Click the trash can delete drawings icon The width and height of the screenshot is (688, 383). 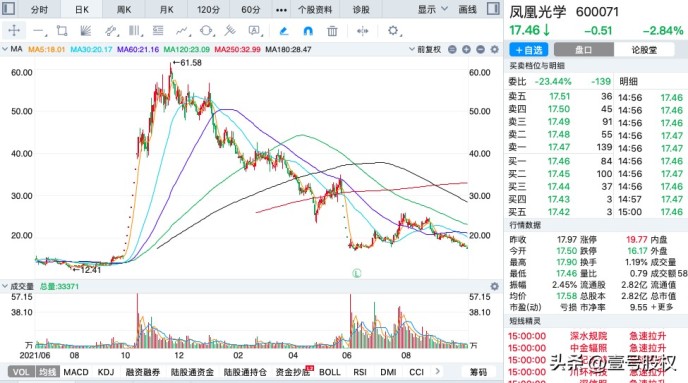tap(332, 31)
